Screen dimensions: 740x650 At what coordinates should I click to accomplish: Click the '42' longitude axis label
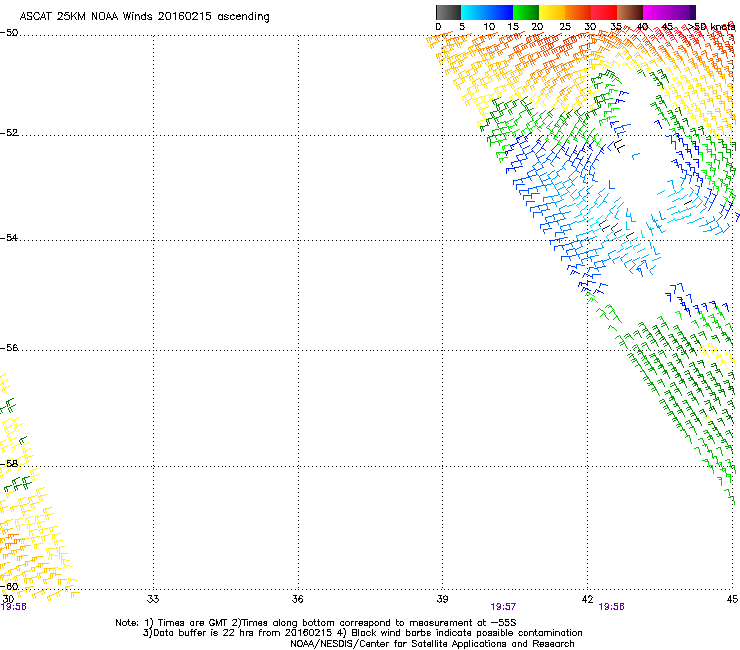tap(587, 599)
